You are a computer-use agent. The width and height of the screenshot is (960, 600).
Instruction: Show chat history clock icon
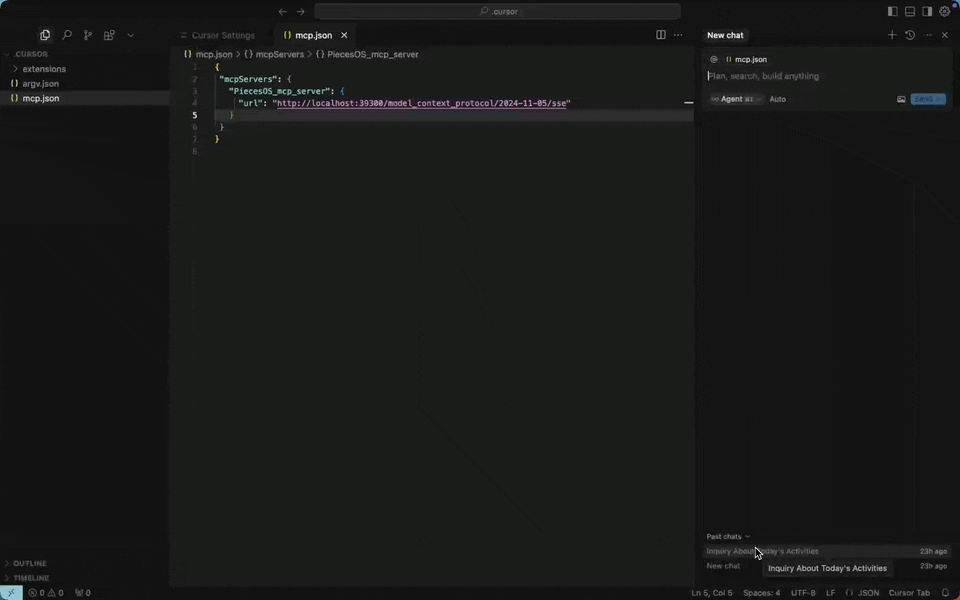[910, 35]
